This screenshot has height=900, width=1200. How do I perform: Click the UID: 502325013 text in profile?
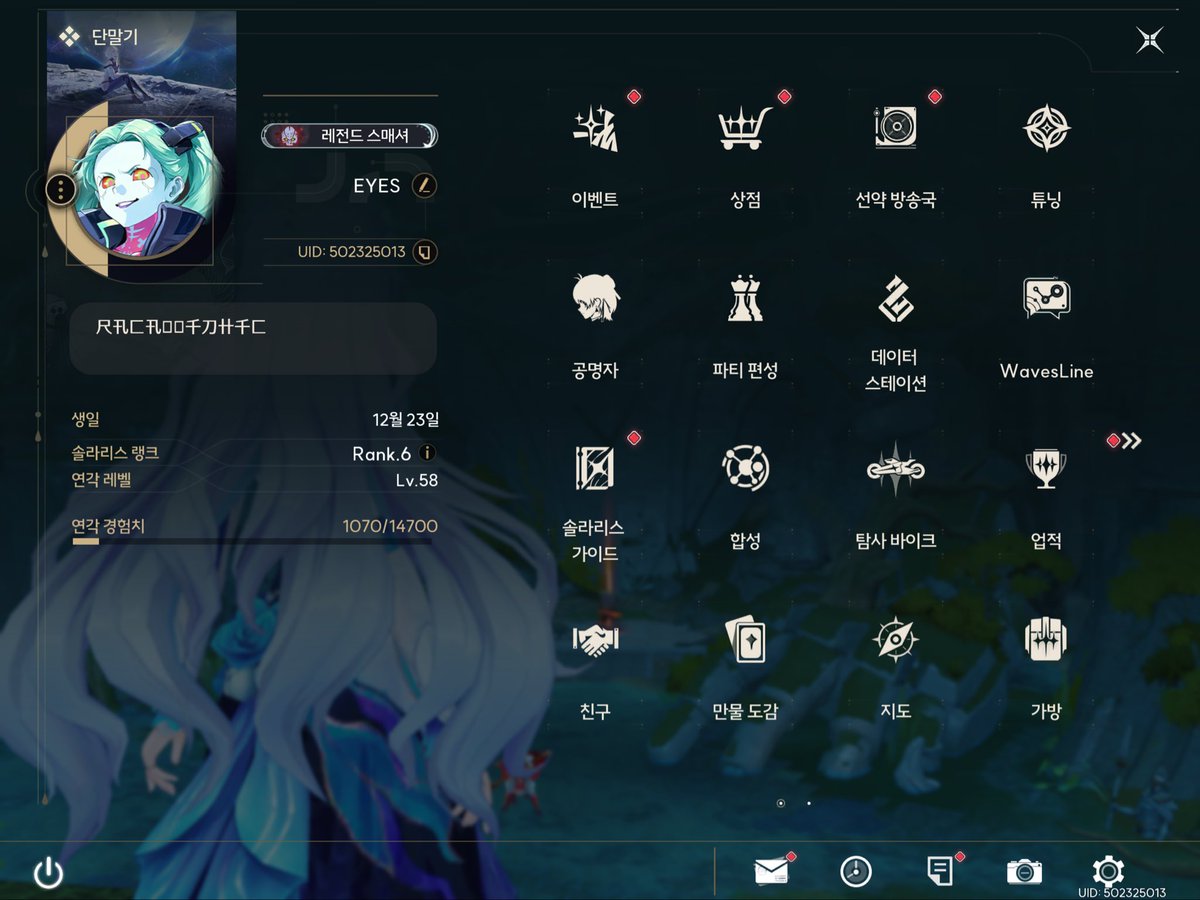coord(352,252)
